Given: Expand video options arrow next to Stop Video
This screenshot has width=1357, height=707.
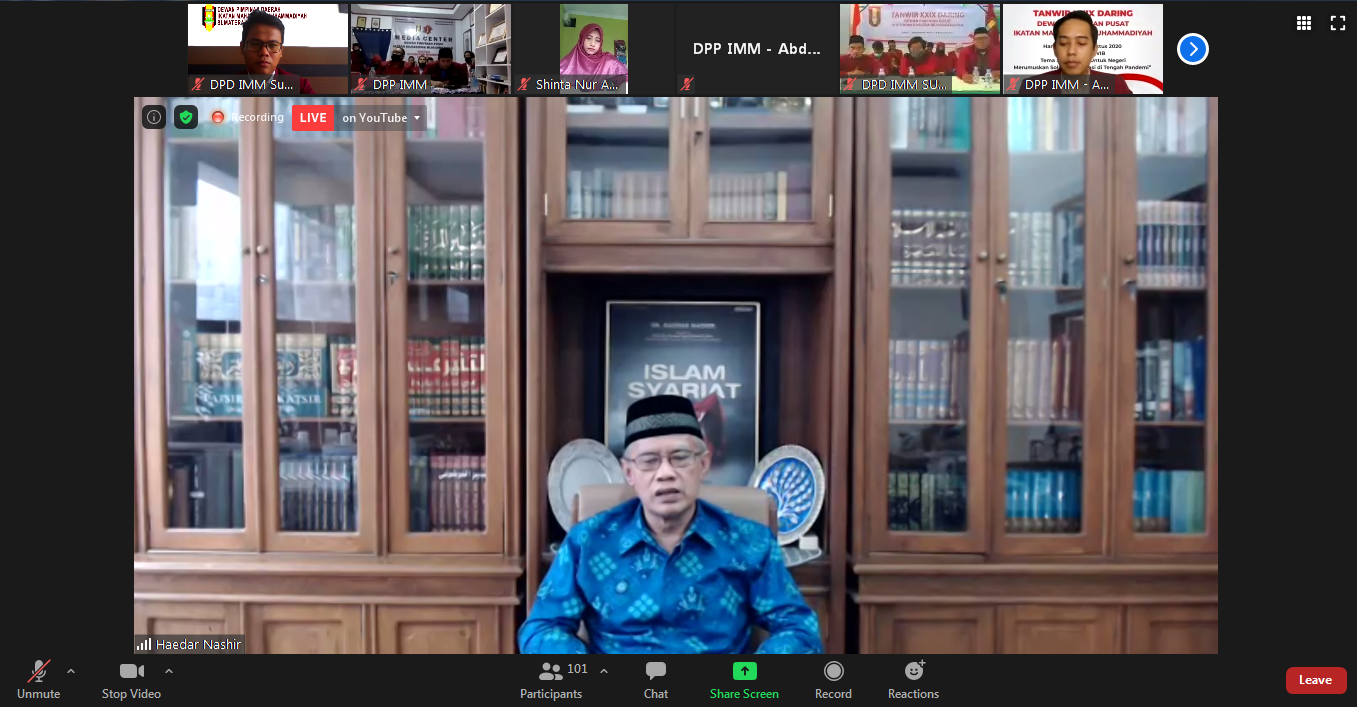Looking at the screenshot, I should (168, 671).
